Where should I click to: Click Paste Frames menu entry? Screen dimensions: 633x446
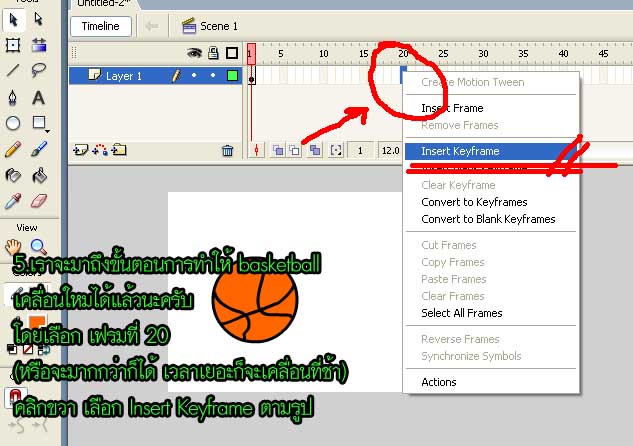point(491,279)
